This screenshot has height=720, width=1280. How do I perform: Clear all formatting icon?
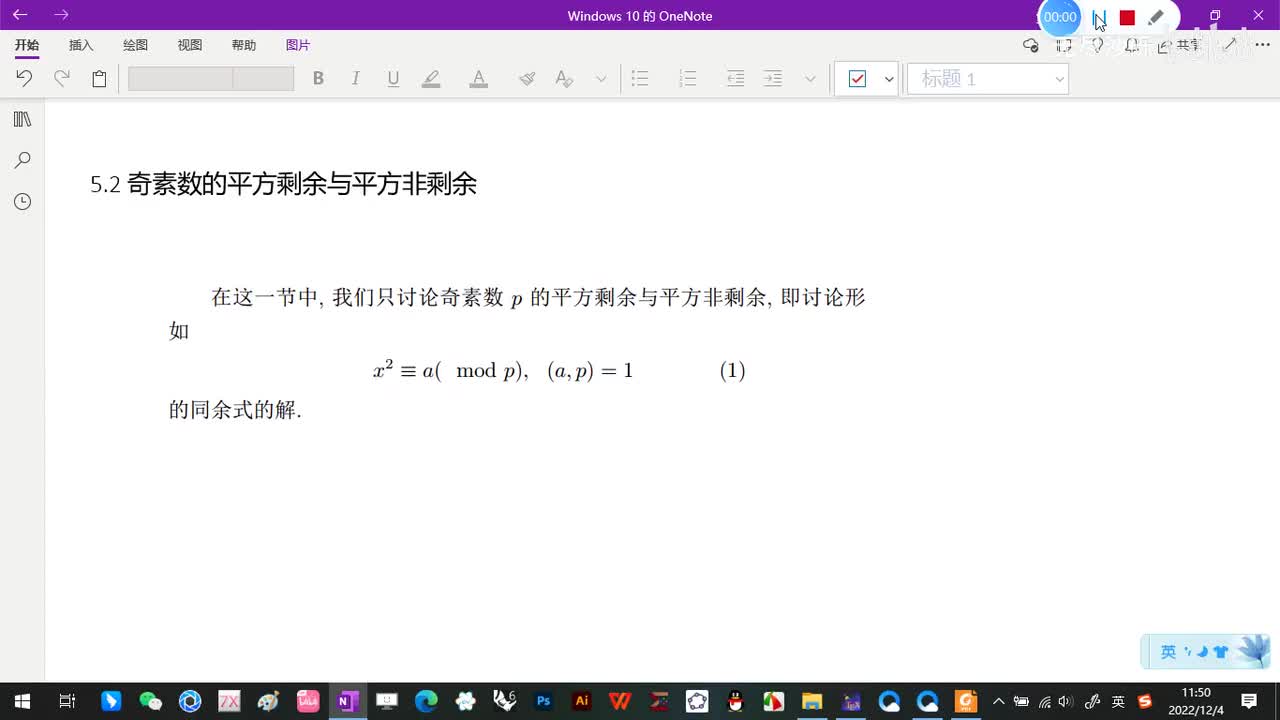pyautogui.click(x=564, y=78)
